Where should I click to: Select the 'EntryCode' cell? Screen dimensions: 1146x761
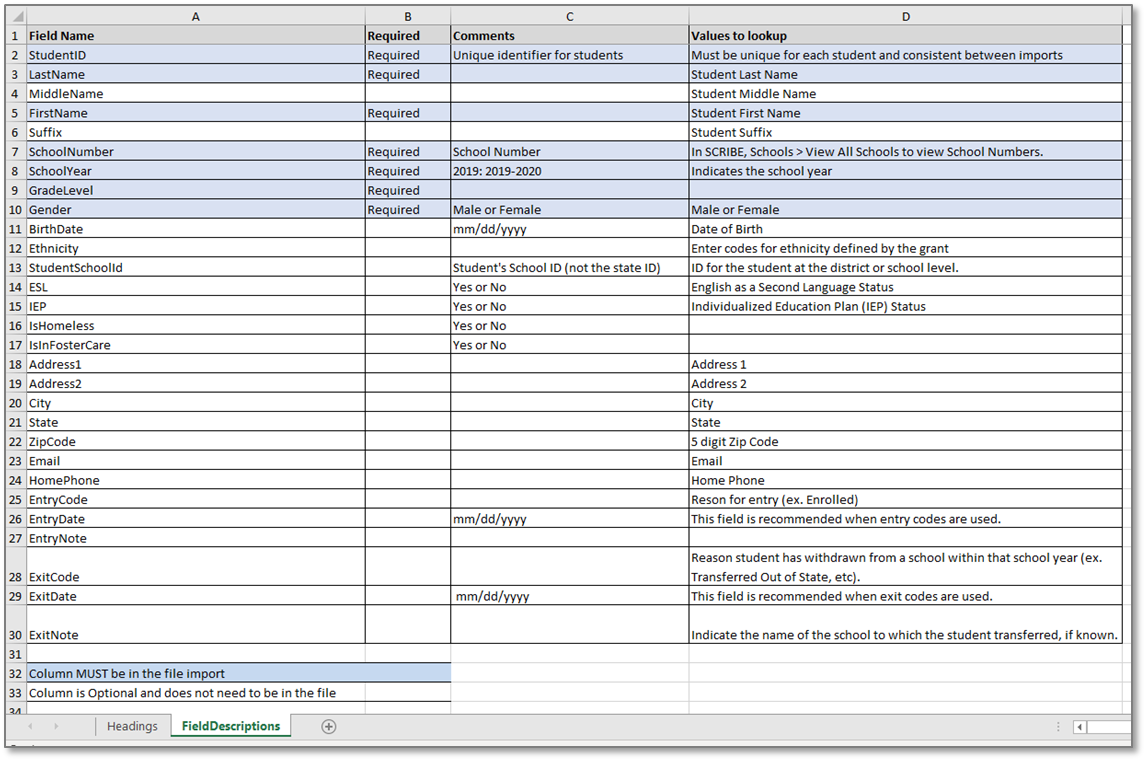(196, 499)
